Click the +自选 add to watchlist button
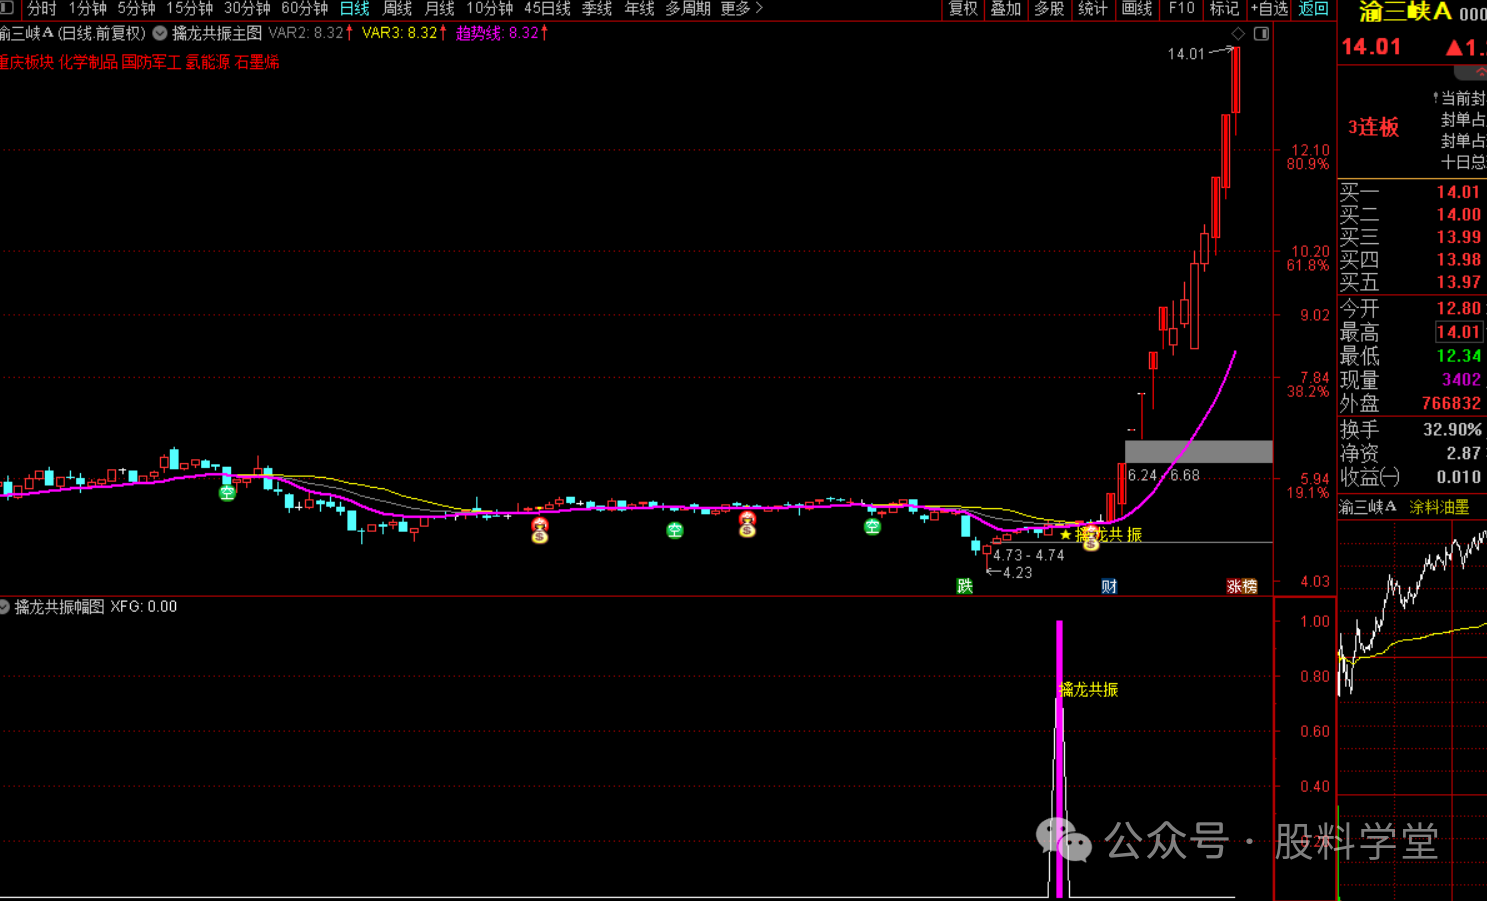 pos(1269,9)
